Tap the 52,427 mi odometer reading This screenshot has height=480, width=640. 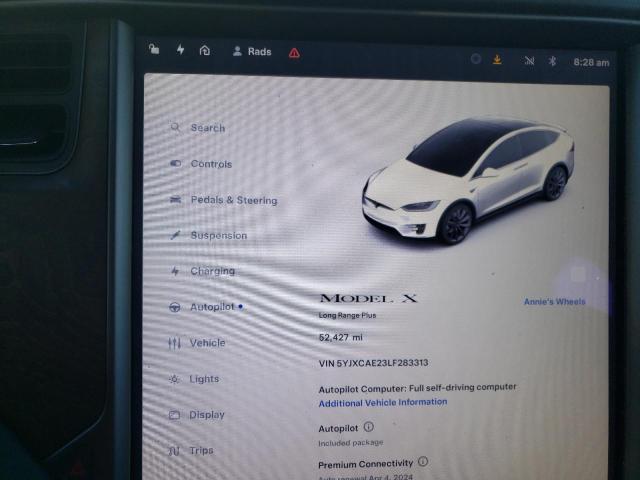(340, 337)
